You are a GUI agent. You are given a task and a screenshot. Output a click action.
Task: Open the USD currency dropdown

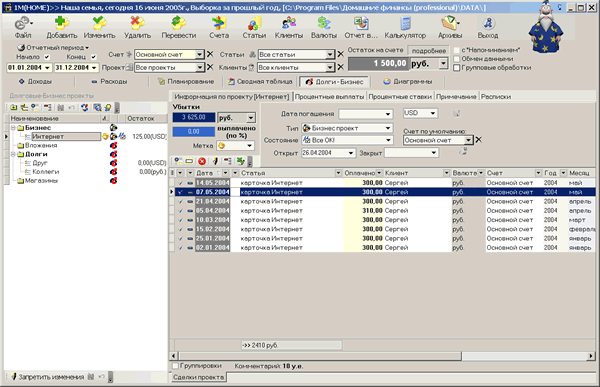[433, 113]
